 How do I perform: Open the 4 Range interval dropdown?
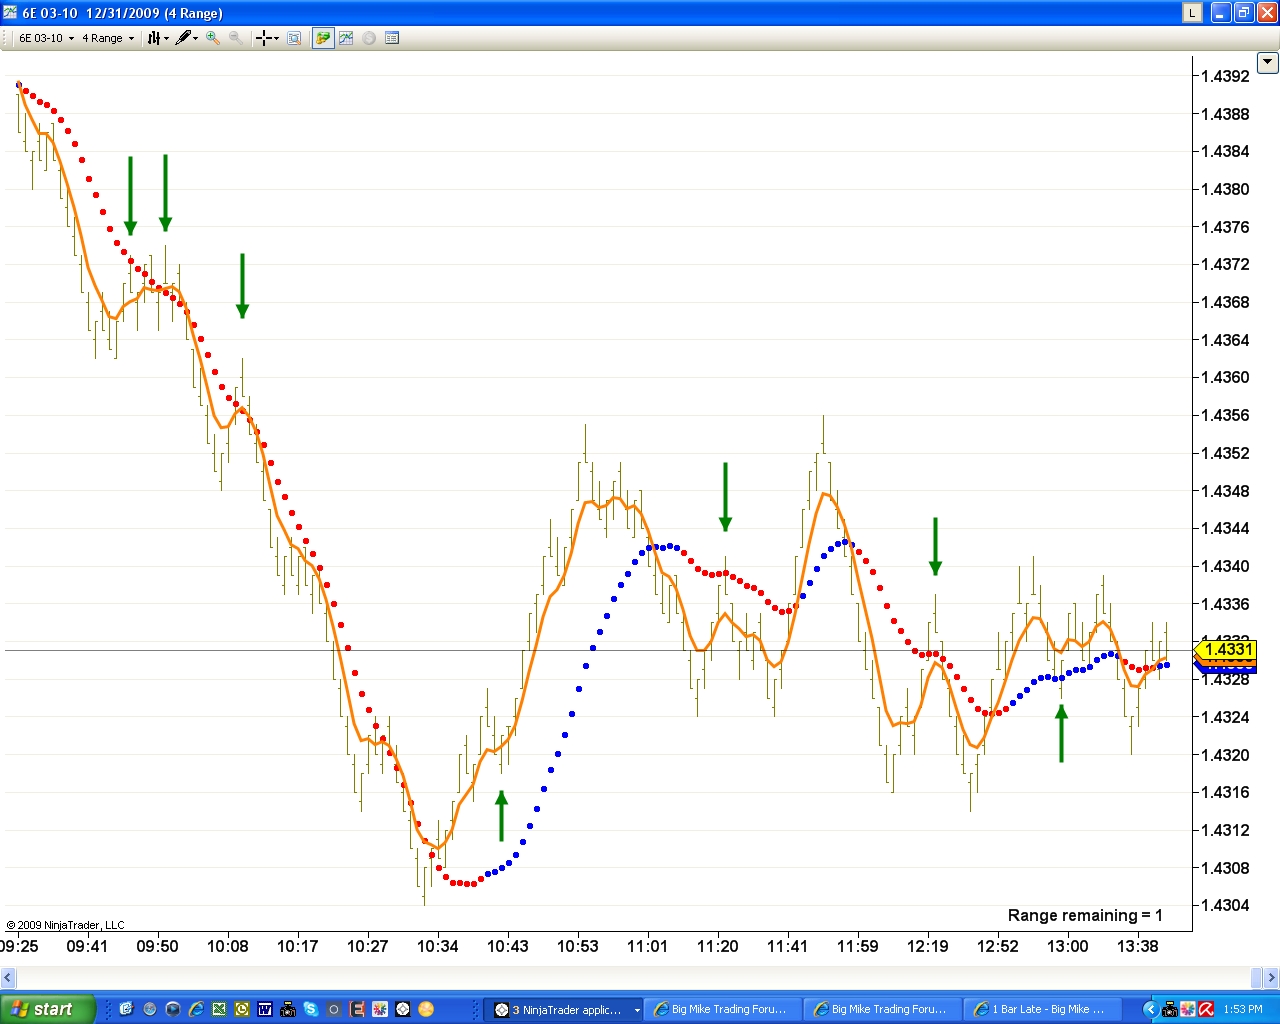coord(108,38)
